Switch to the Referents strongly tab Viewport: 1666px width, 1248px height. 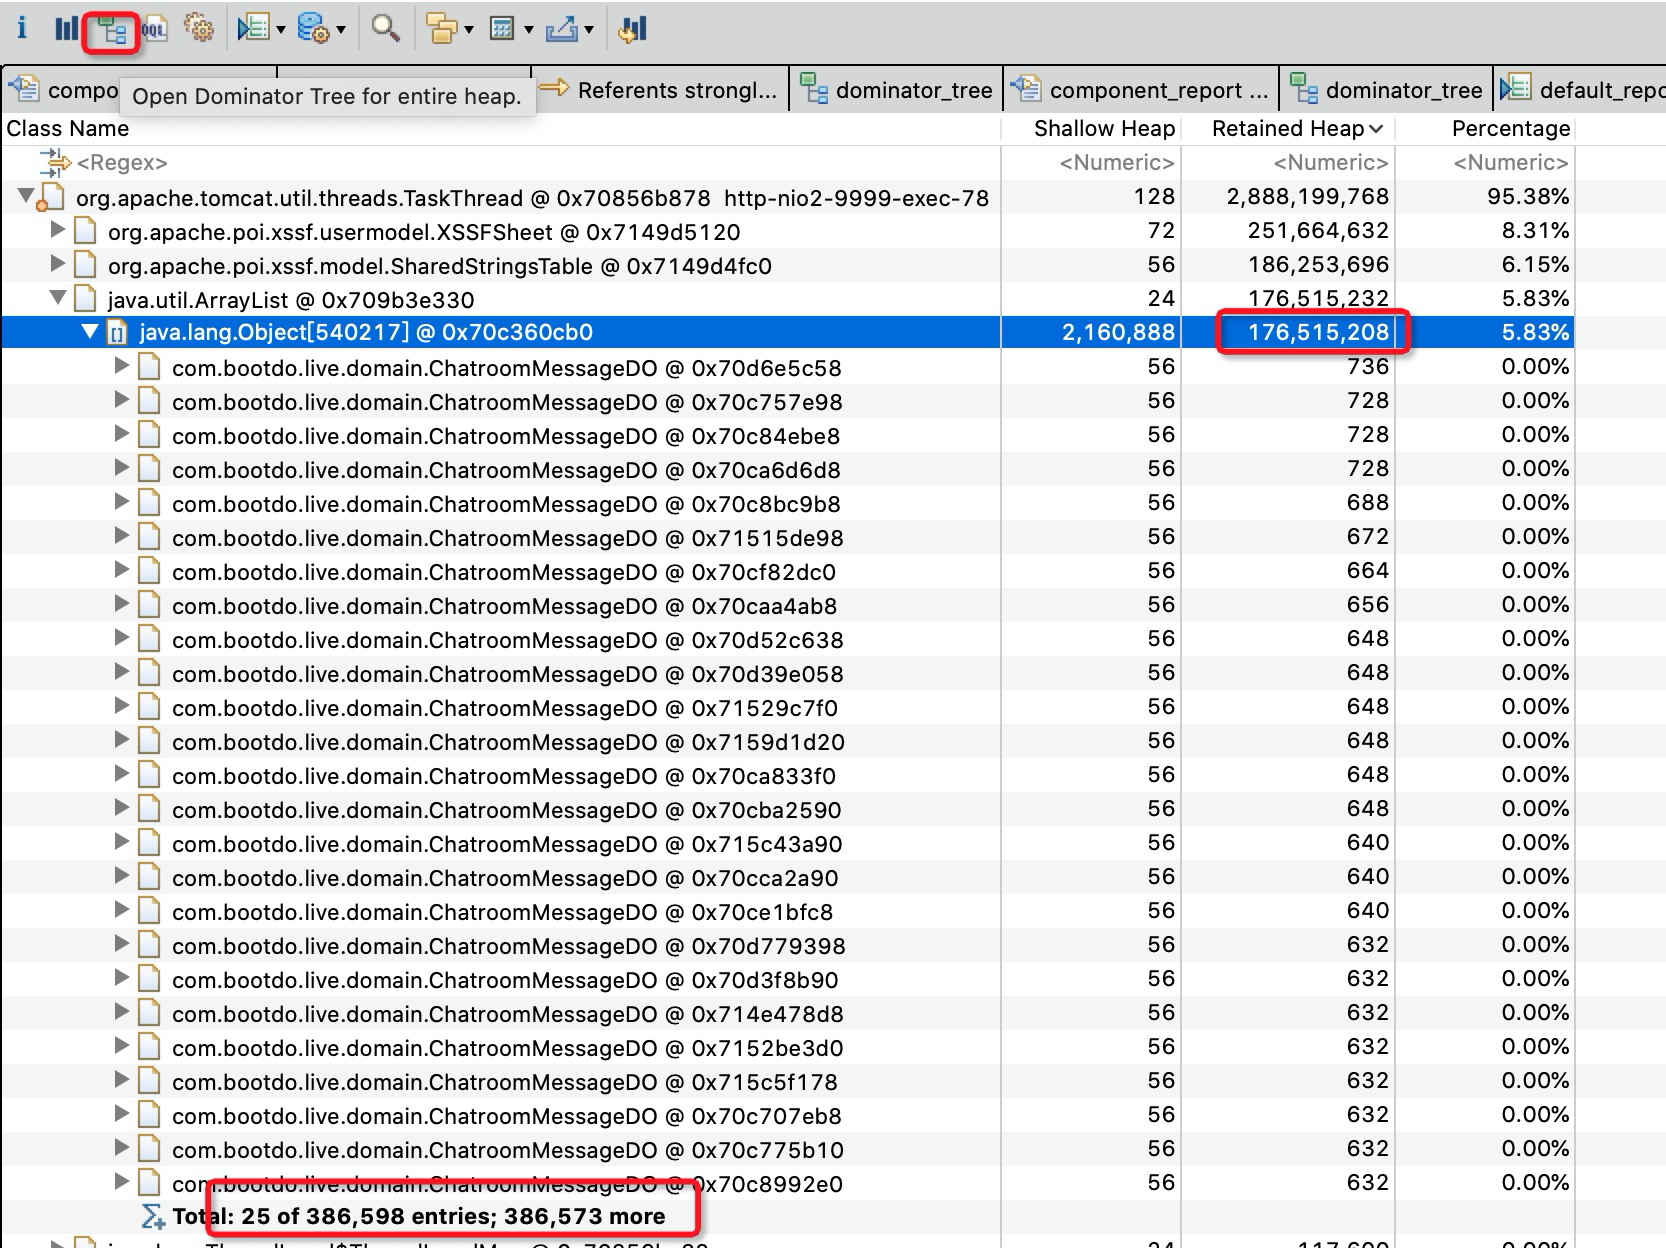point(661,90)
